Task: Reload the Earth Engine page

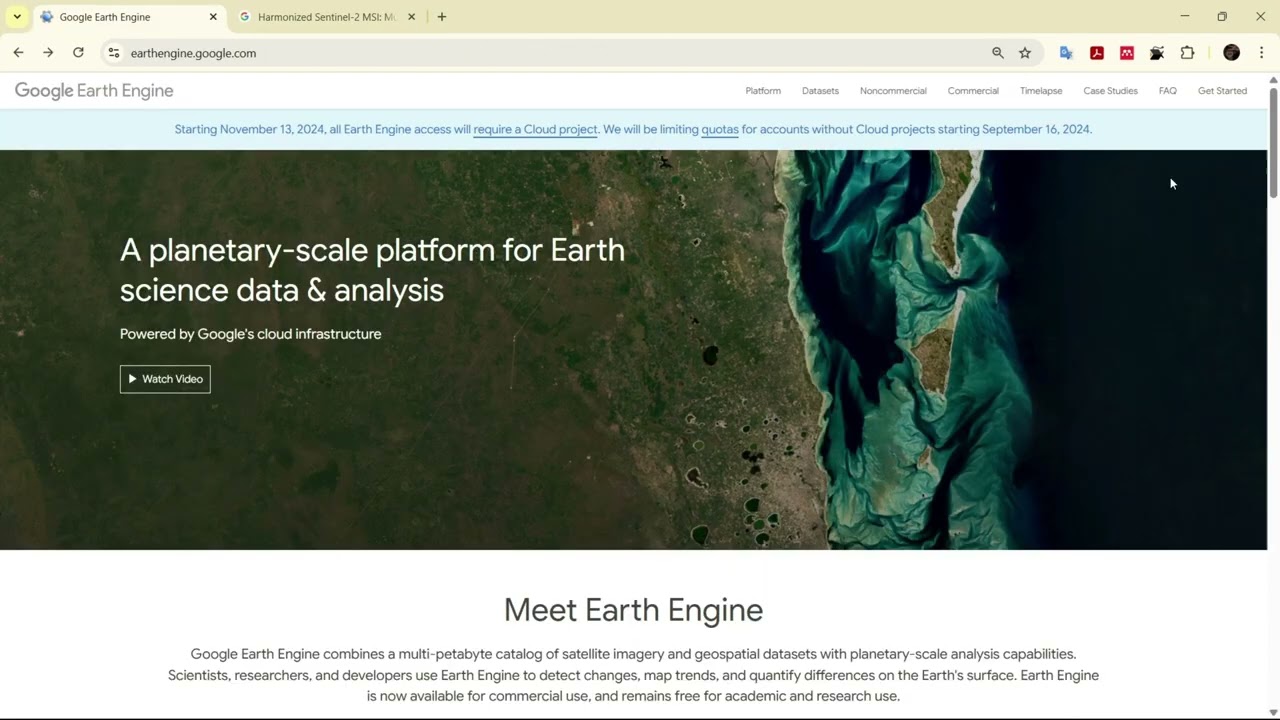Action: click(x=78, y=53)
